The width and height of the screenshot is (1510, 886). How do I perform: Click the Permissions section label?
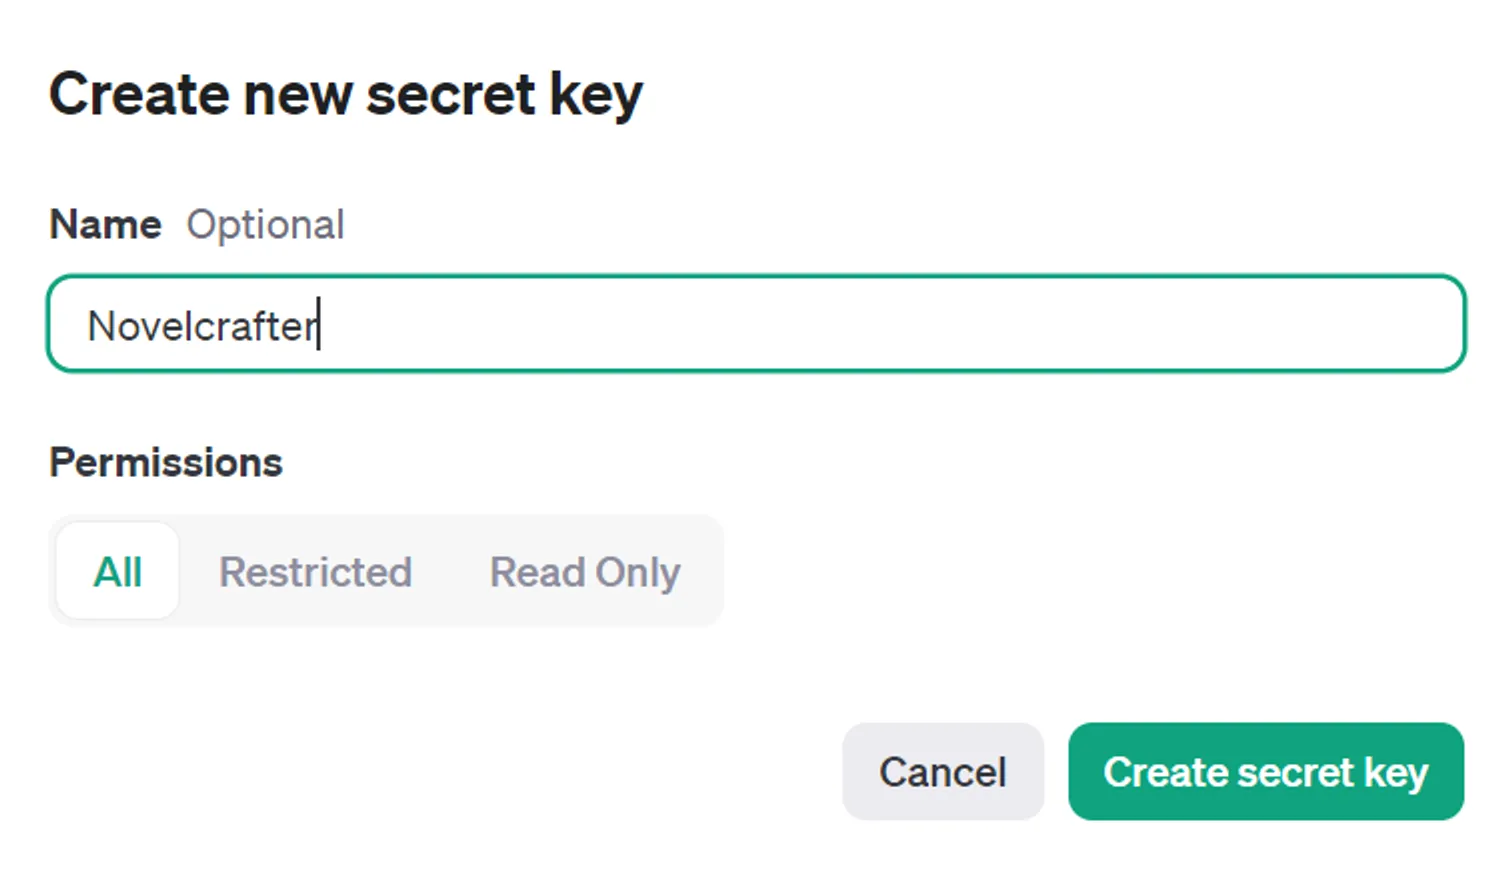pos(165,461)
